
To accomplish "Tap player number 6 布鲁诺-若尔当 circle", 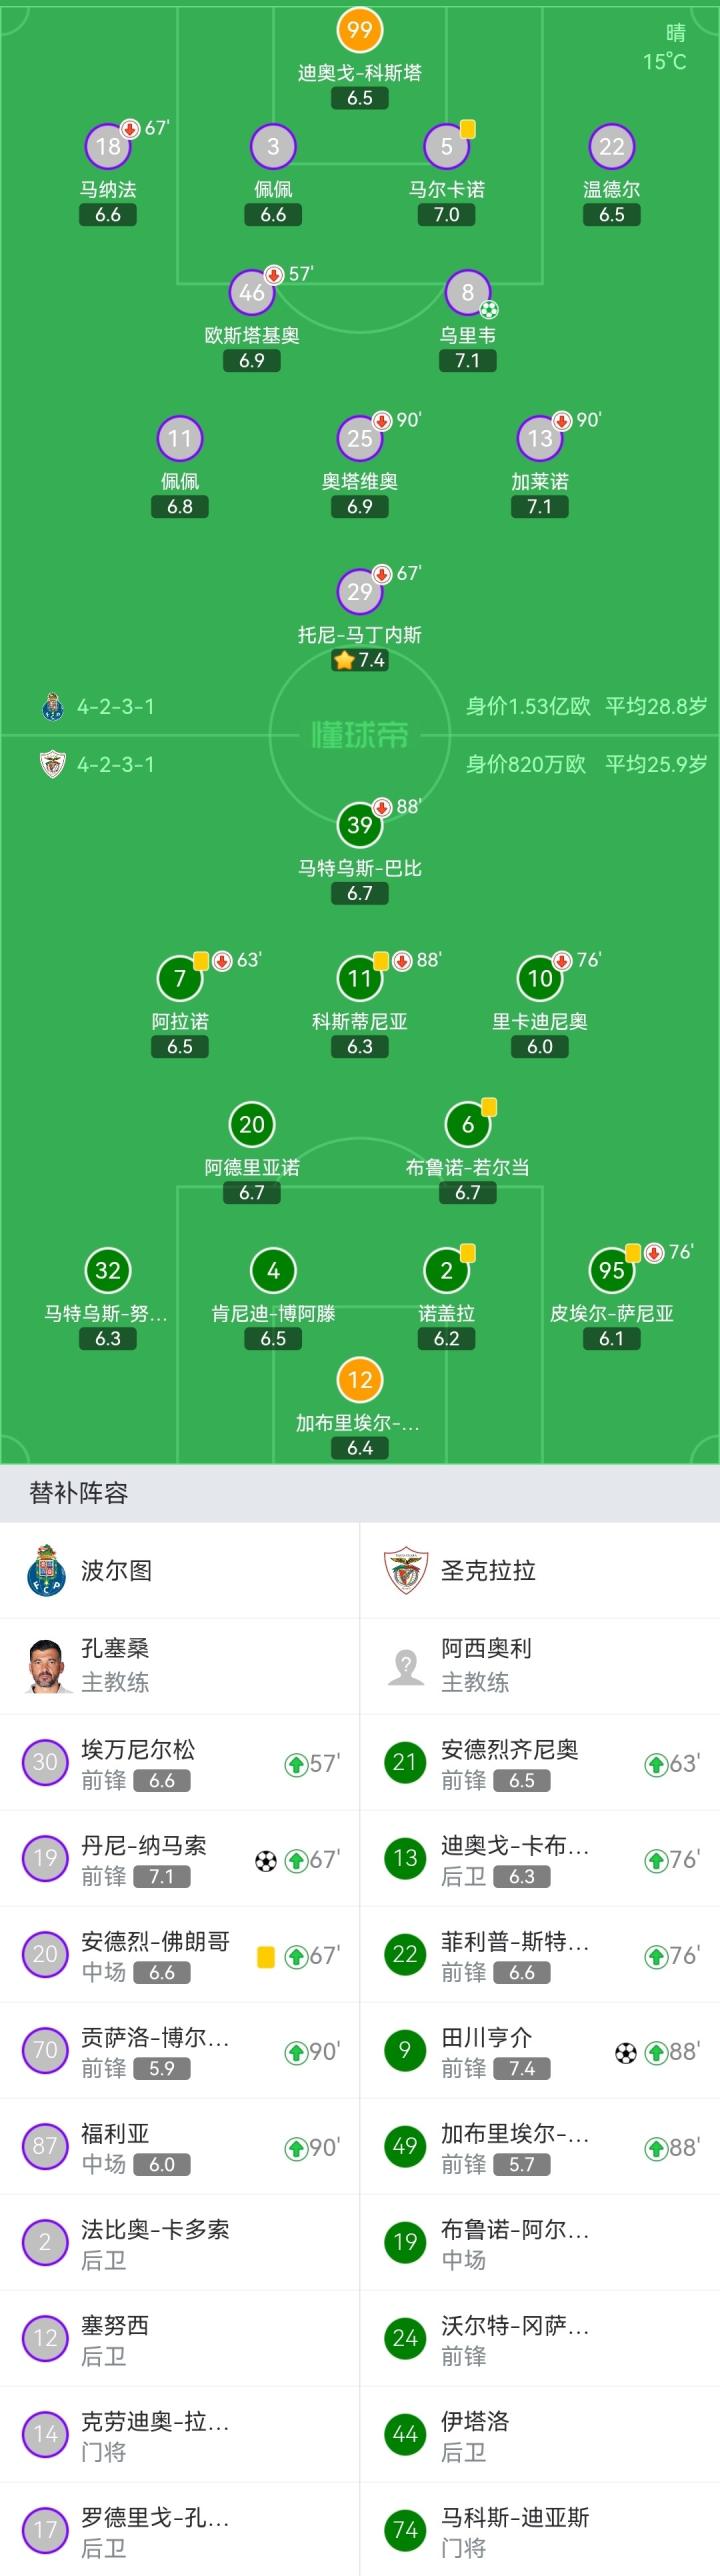I will tap(467, 1125).
